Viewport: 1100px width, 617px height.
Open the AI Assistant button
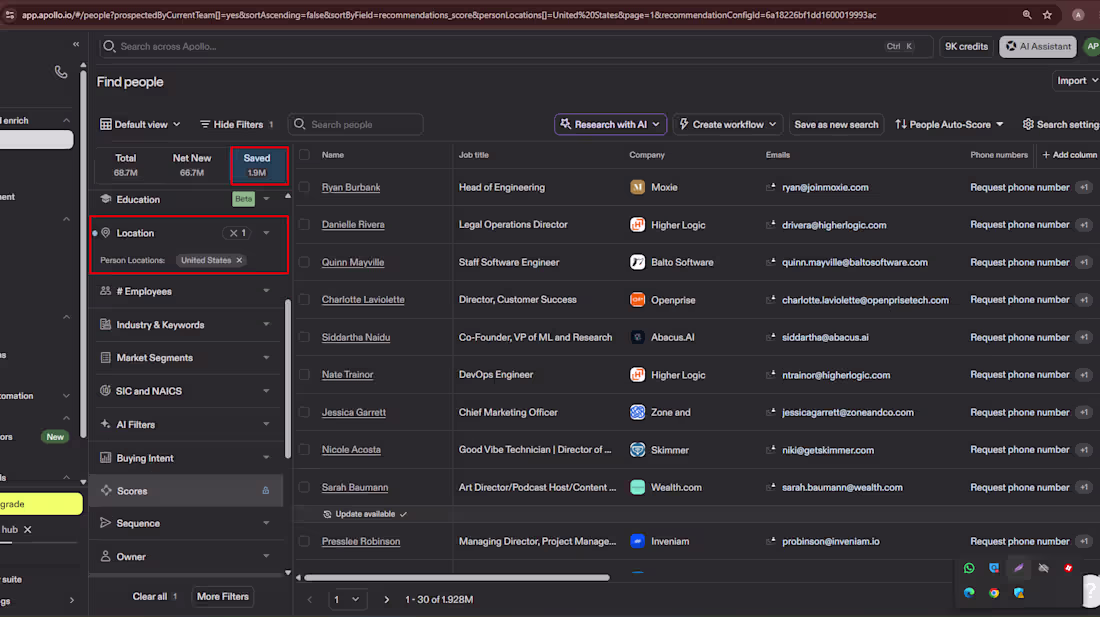(1038, 46)
